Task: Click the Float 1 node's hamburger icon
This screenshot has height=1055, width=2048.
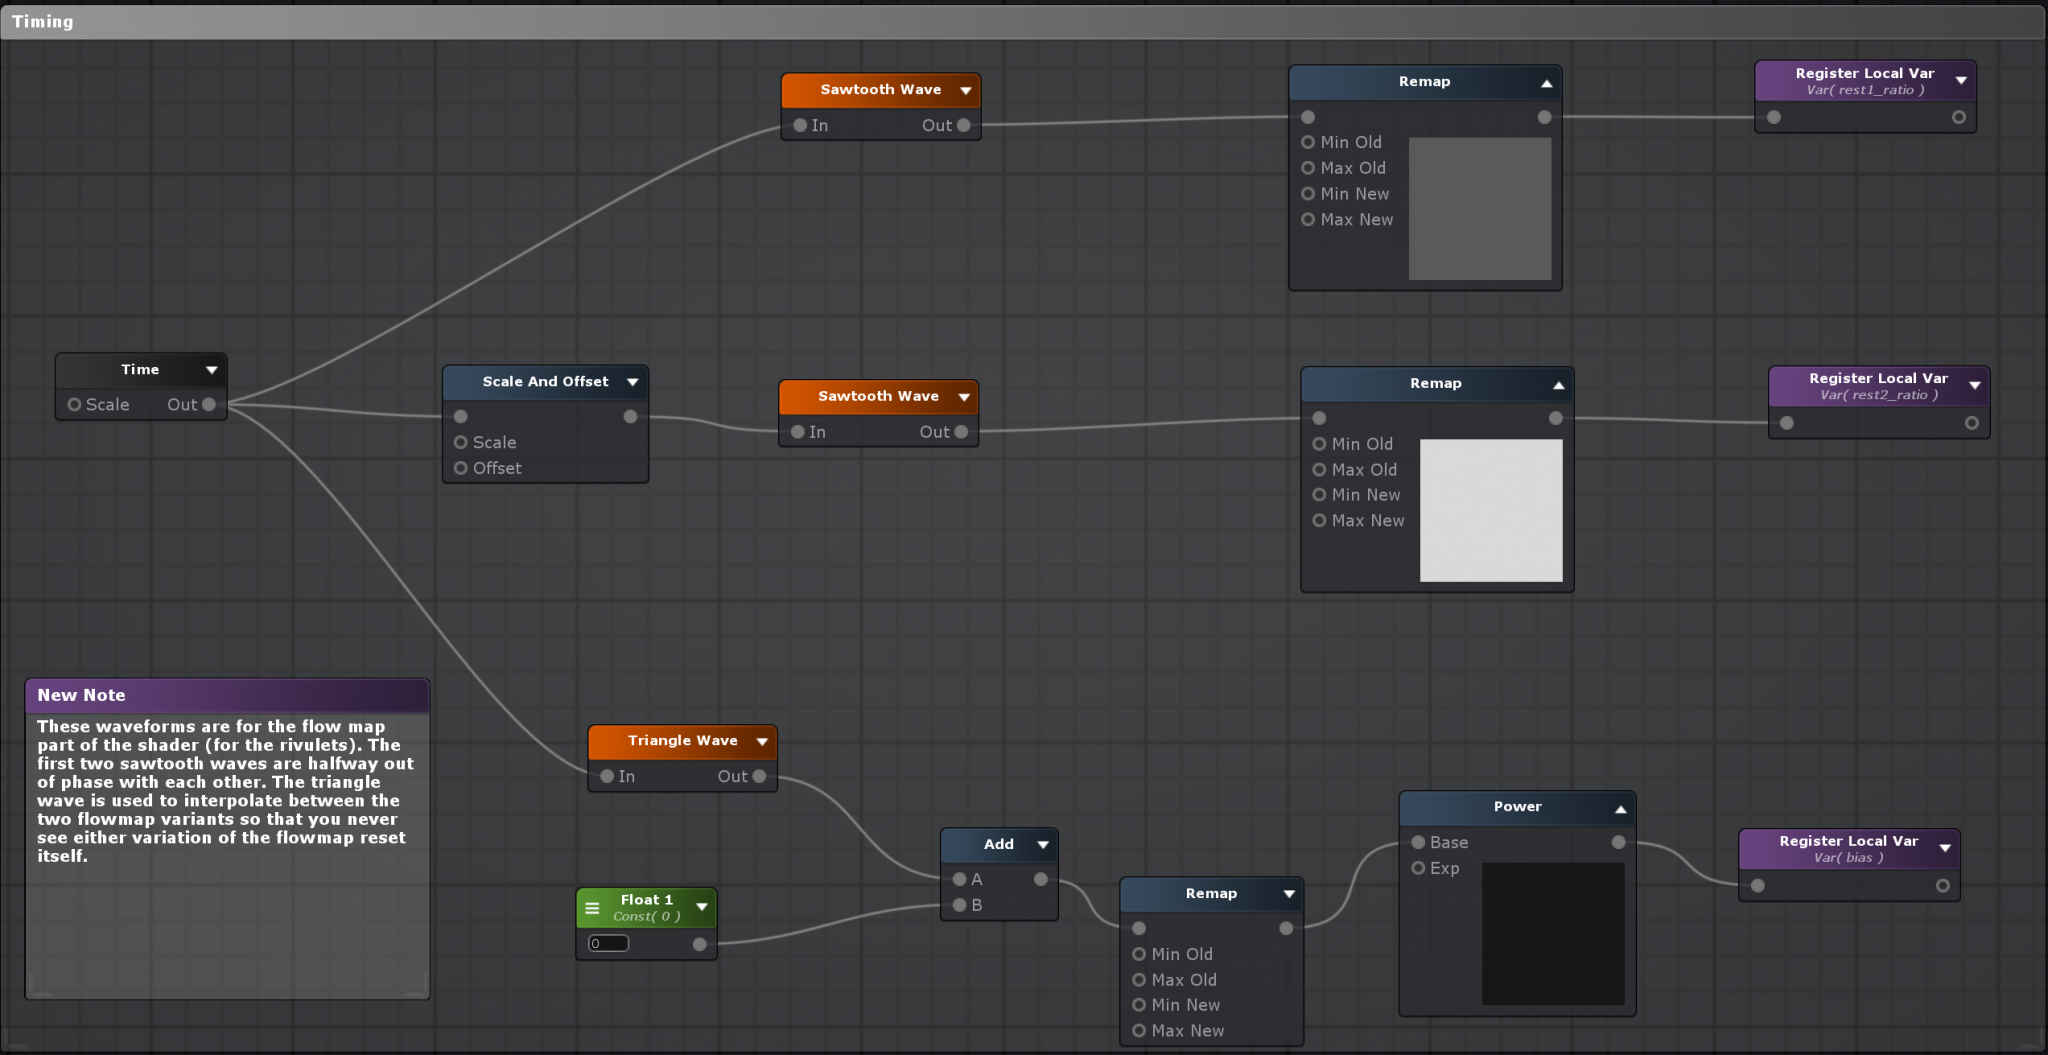Action: (592, 908)
